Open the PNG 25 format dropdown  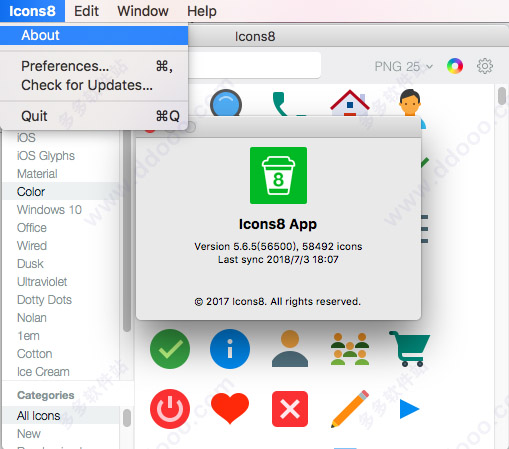[404, 66]
